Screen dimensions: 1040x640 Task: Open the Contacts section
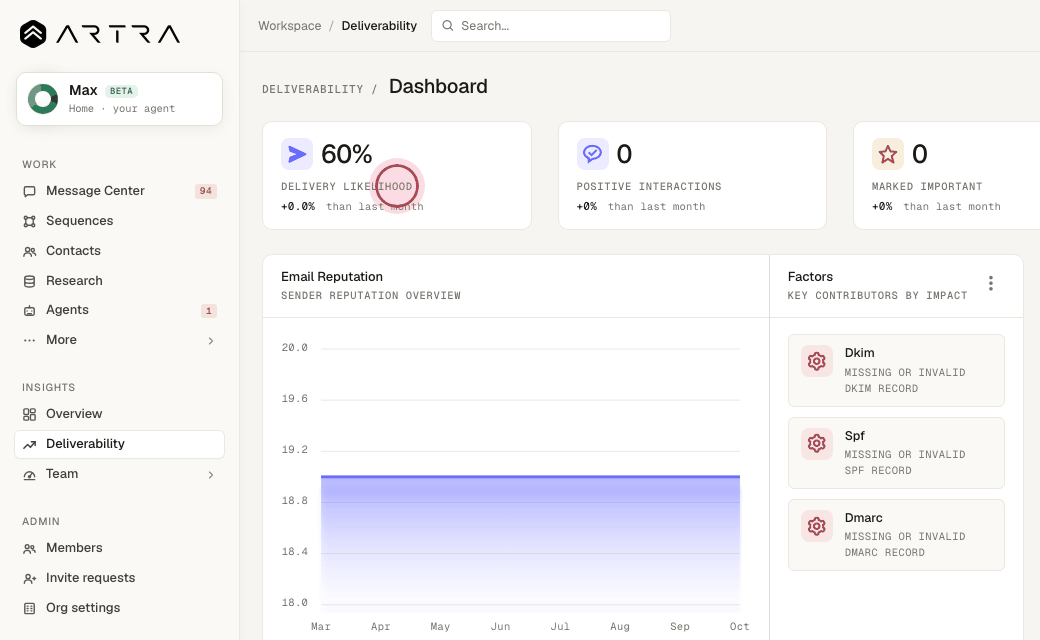point(119,251)
